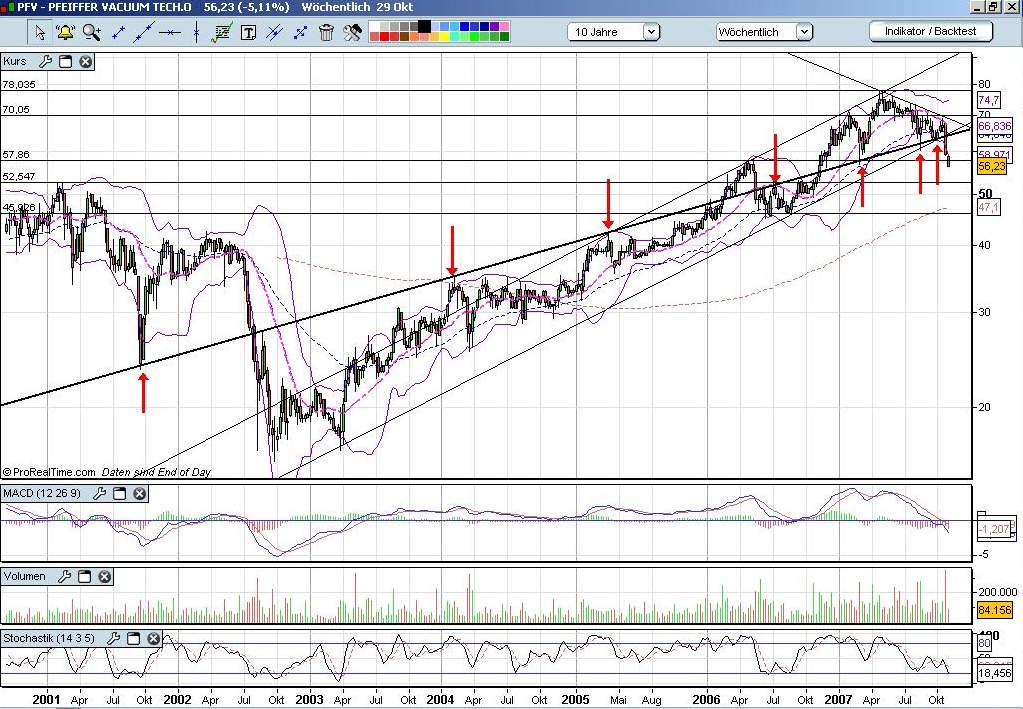The height and width of the screenshot is (709, 1023).
Task: Select the text annotation tool
Action: click(248, 33)
